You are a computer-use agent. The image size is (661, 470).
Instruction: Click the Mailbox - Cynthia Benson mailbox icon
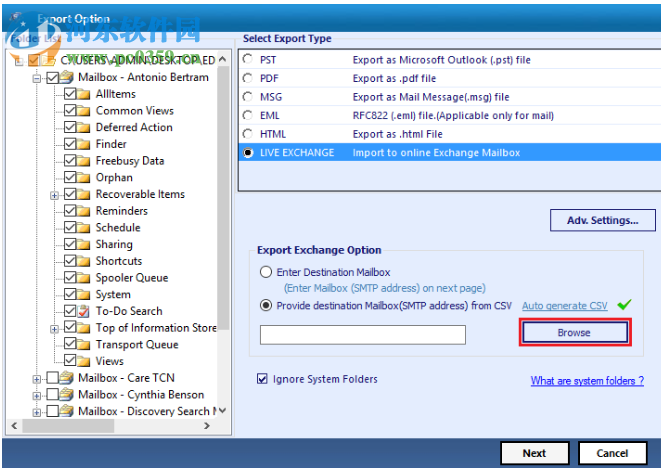[x=67, y=395]
